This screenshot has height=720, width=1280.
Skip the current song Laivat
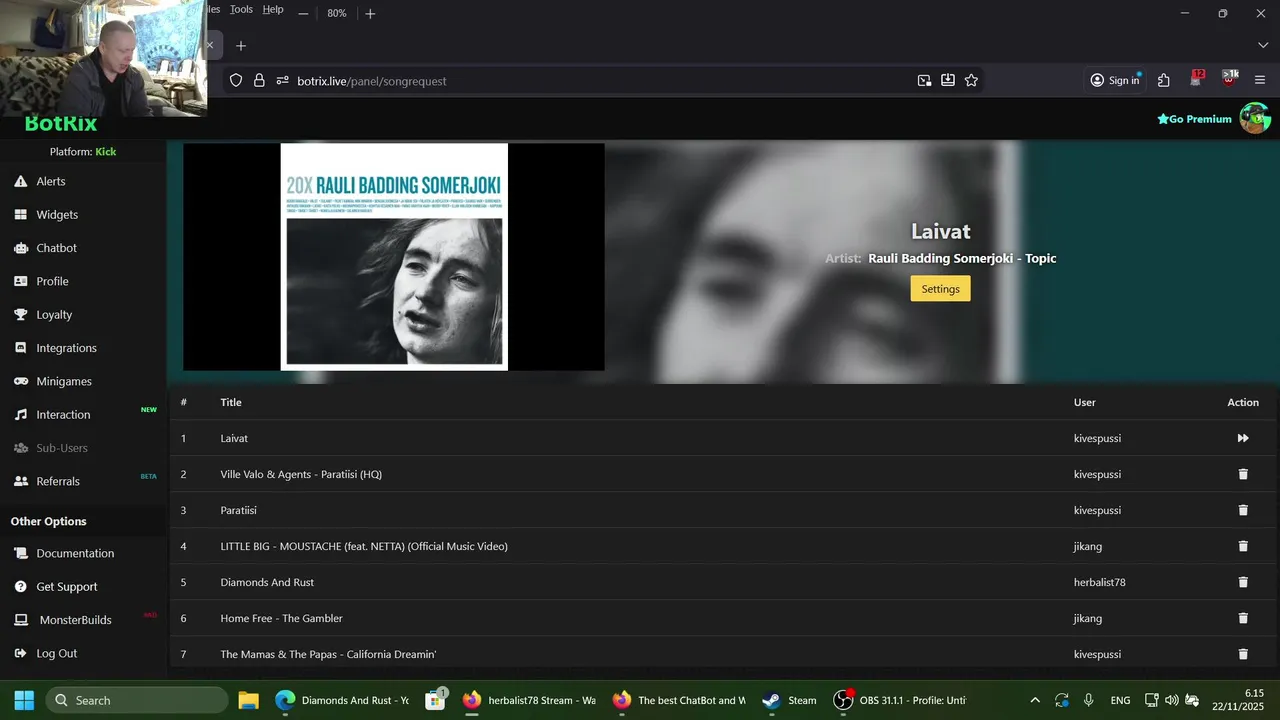tap(1243, 438)
